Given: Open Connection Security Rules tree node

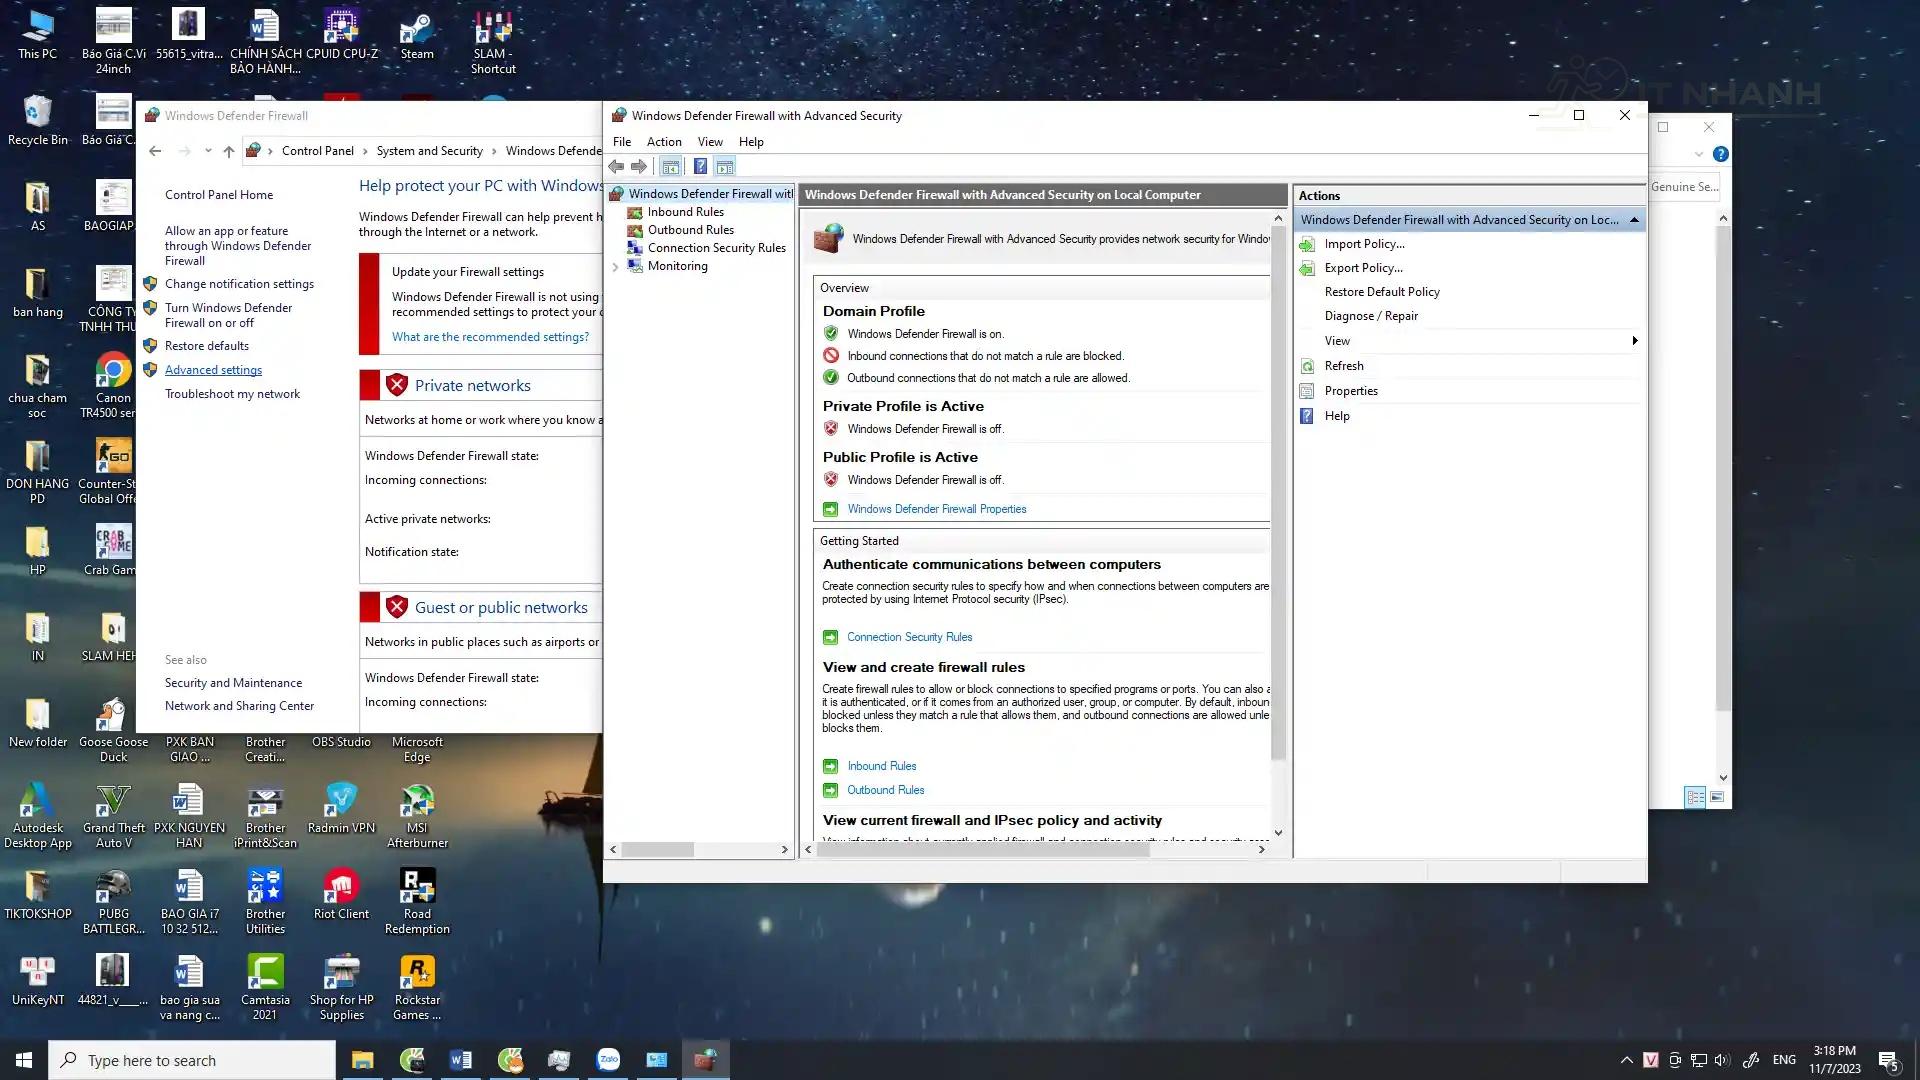Looking at the screenshot, I should pyautogui.click(x=716, y=248).
